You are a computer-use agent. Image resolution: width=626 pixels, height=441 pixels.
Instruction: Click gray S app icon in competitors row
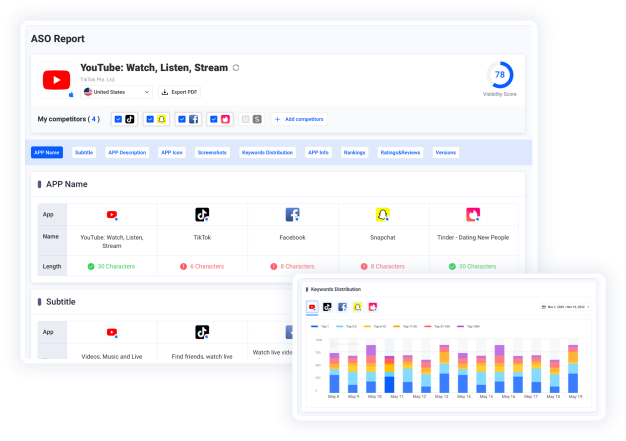[x=257, y=119]
